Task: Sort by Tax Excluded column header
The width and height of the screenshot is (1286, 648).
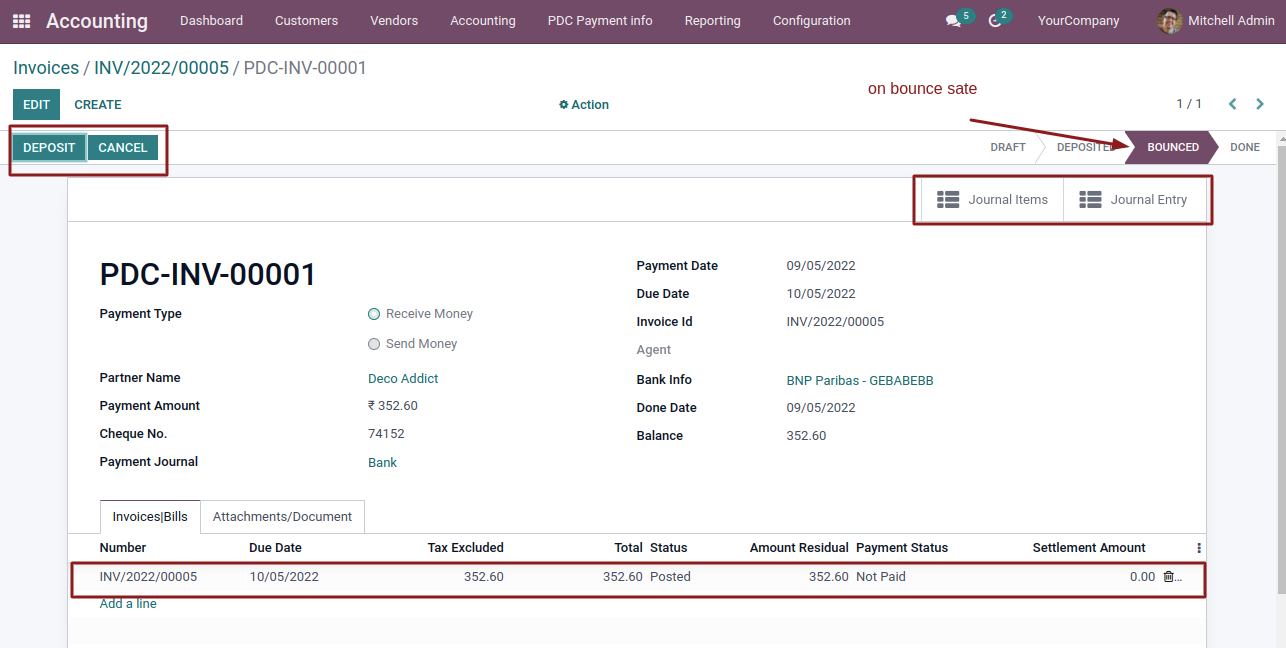Action: (465, 548)
